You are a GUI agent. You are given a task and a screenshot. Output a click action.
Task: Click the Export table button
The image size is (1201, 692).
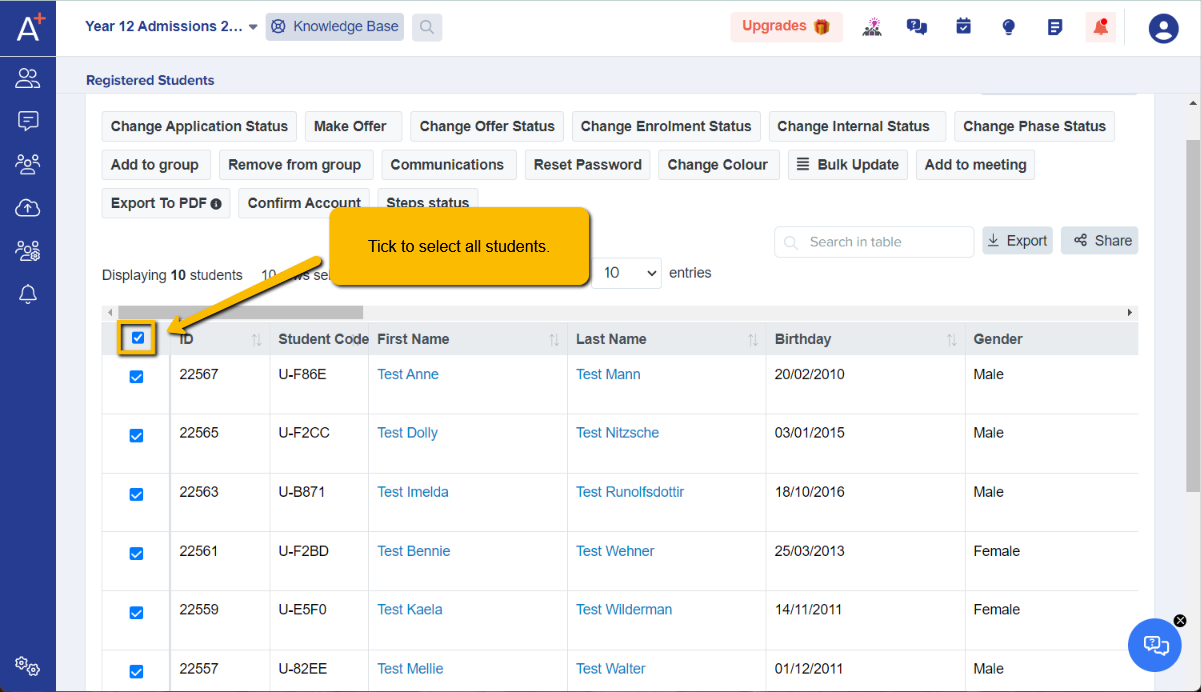point(1017,241)
